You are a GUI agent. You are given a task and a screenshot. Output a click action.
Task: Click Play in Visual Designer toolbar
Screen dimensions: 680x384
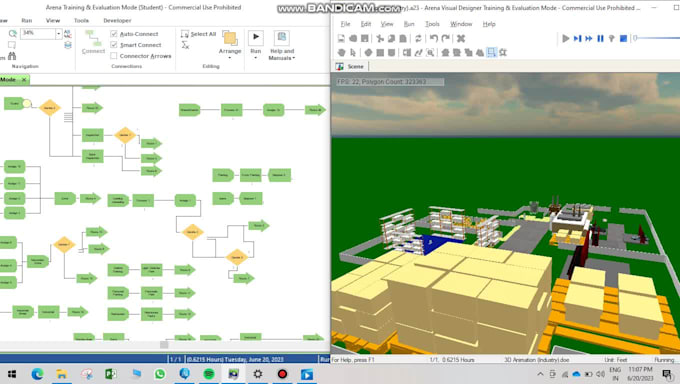coord(566,39)
